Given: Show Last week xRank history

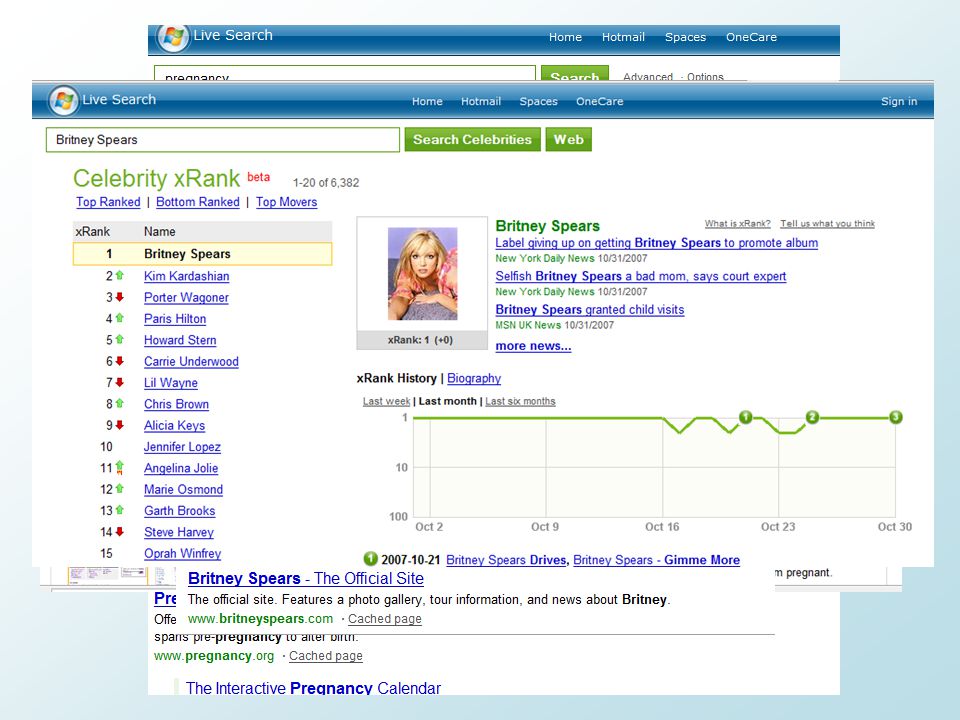Looking at the screenshot, I should point(386,401).
